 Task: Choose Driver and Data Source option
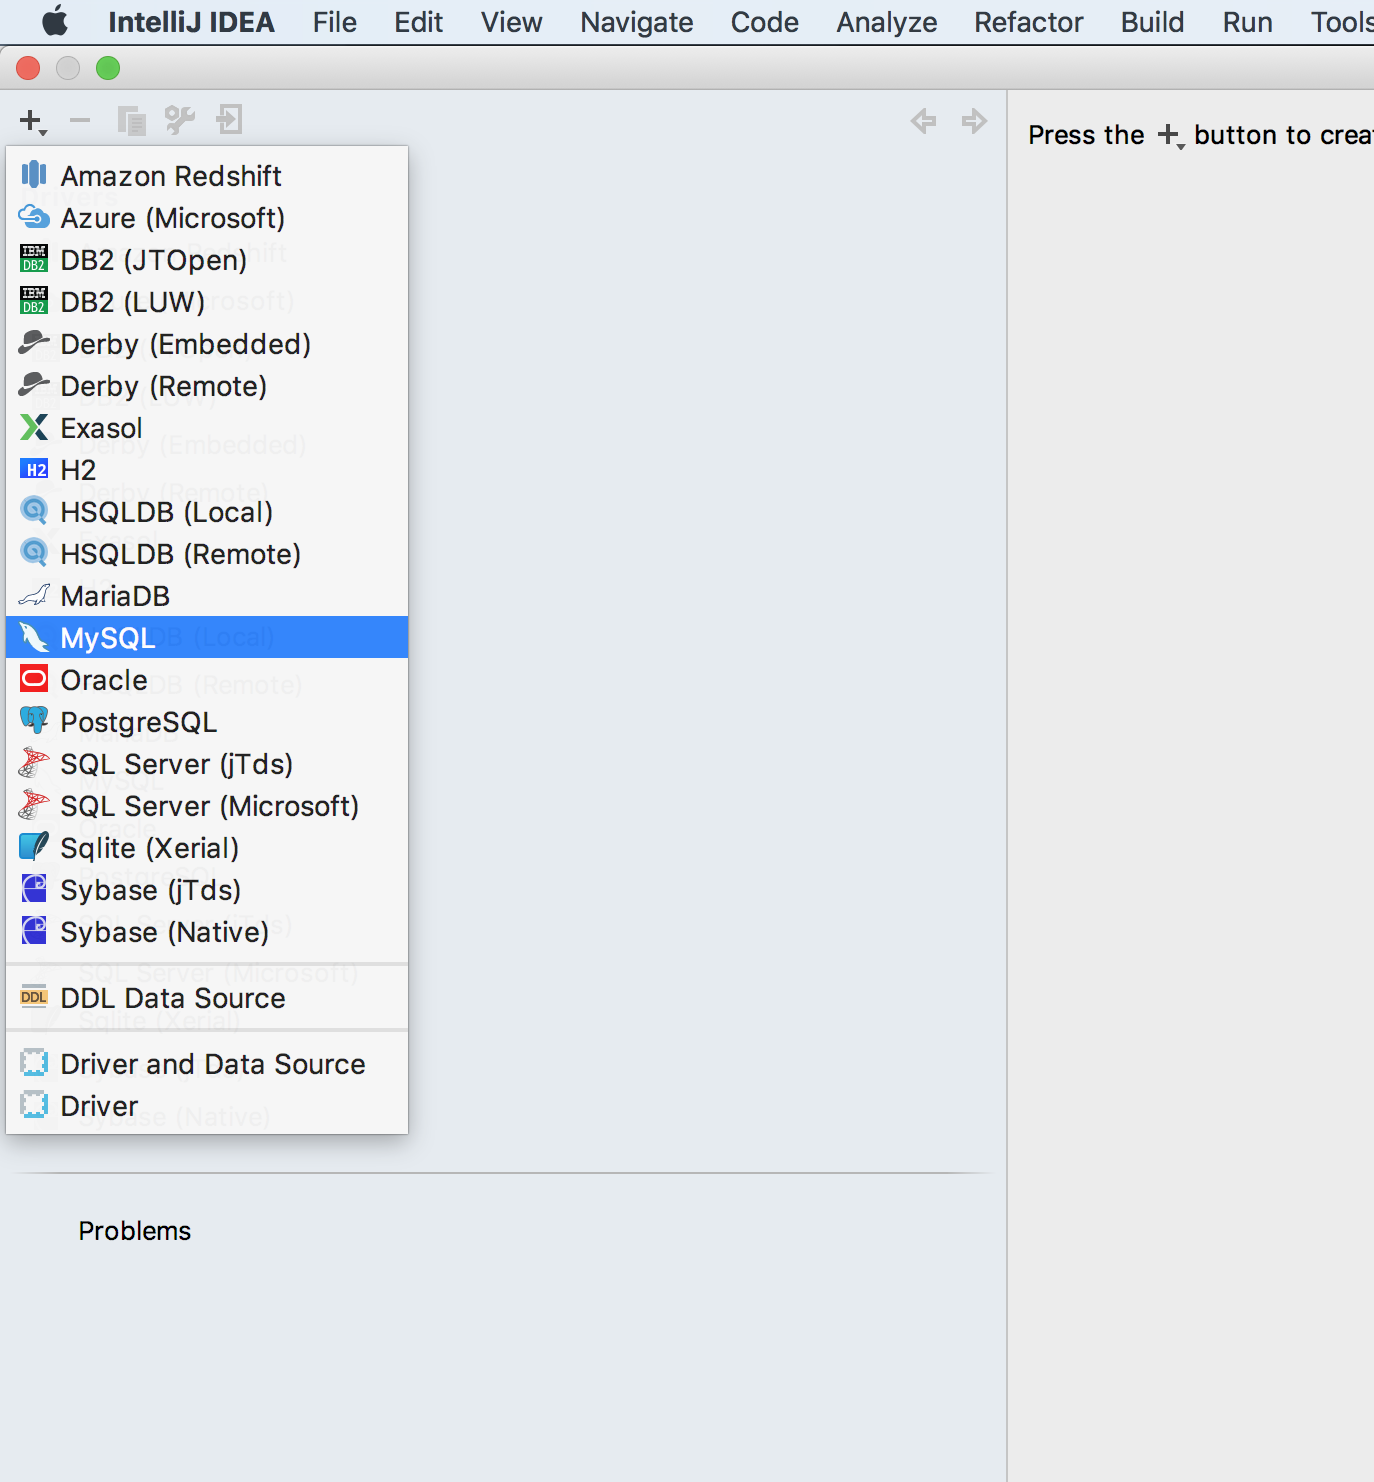(x=207, y=1064)
